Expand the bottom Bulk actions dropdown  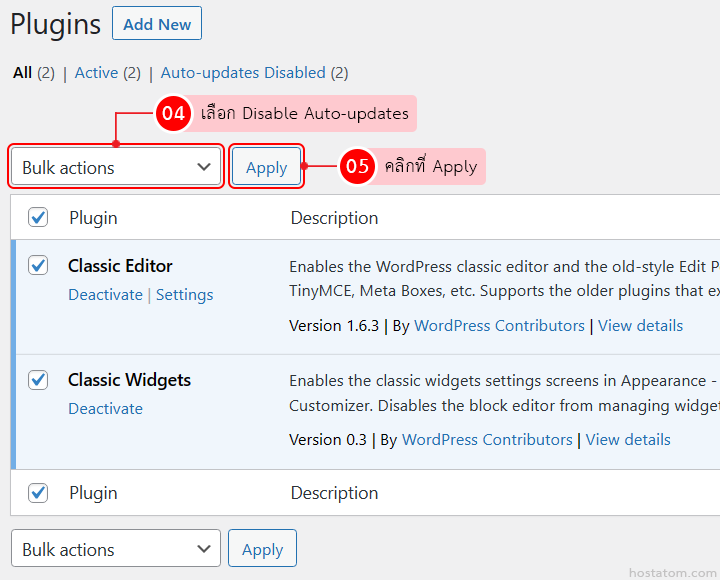[x=116, y=549]
